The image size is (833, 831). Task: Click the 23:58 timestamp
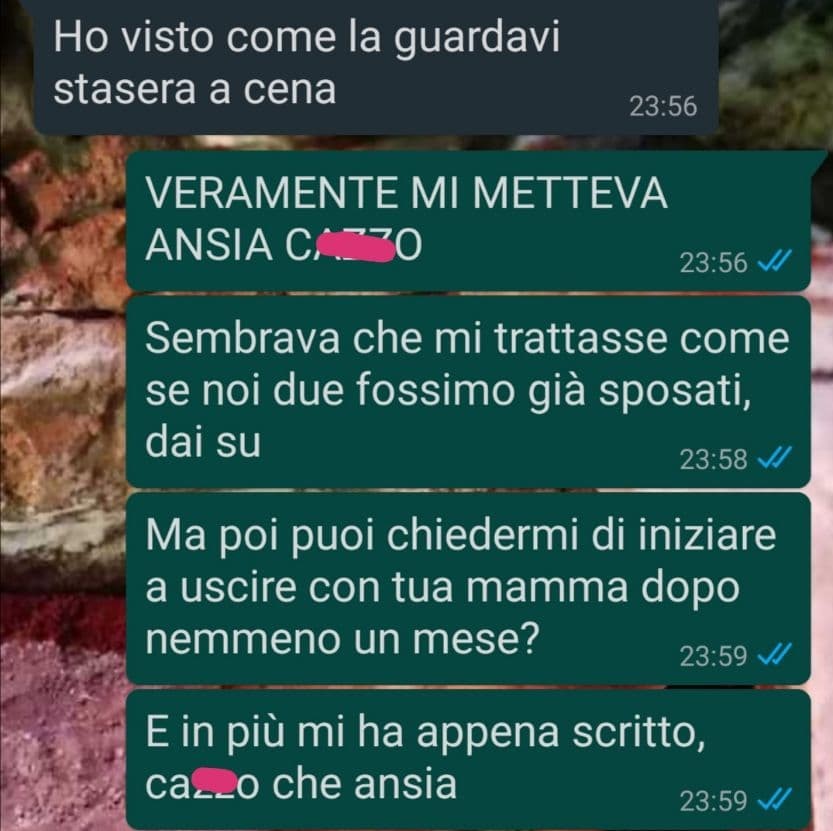point(713,459)
